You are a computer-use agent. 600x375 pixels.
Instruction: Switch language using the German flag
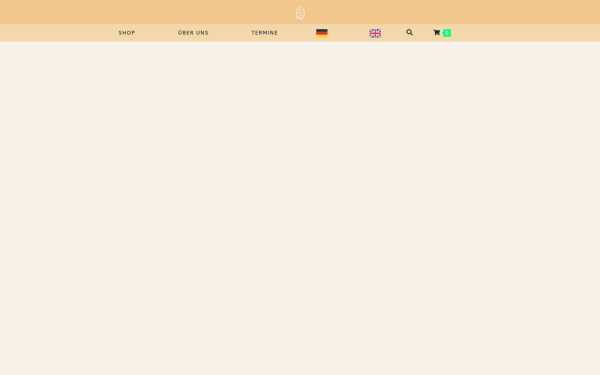tap(321, 33)
